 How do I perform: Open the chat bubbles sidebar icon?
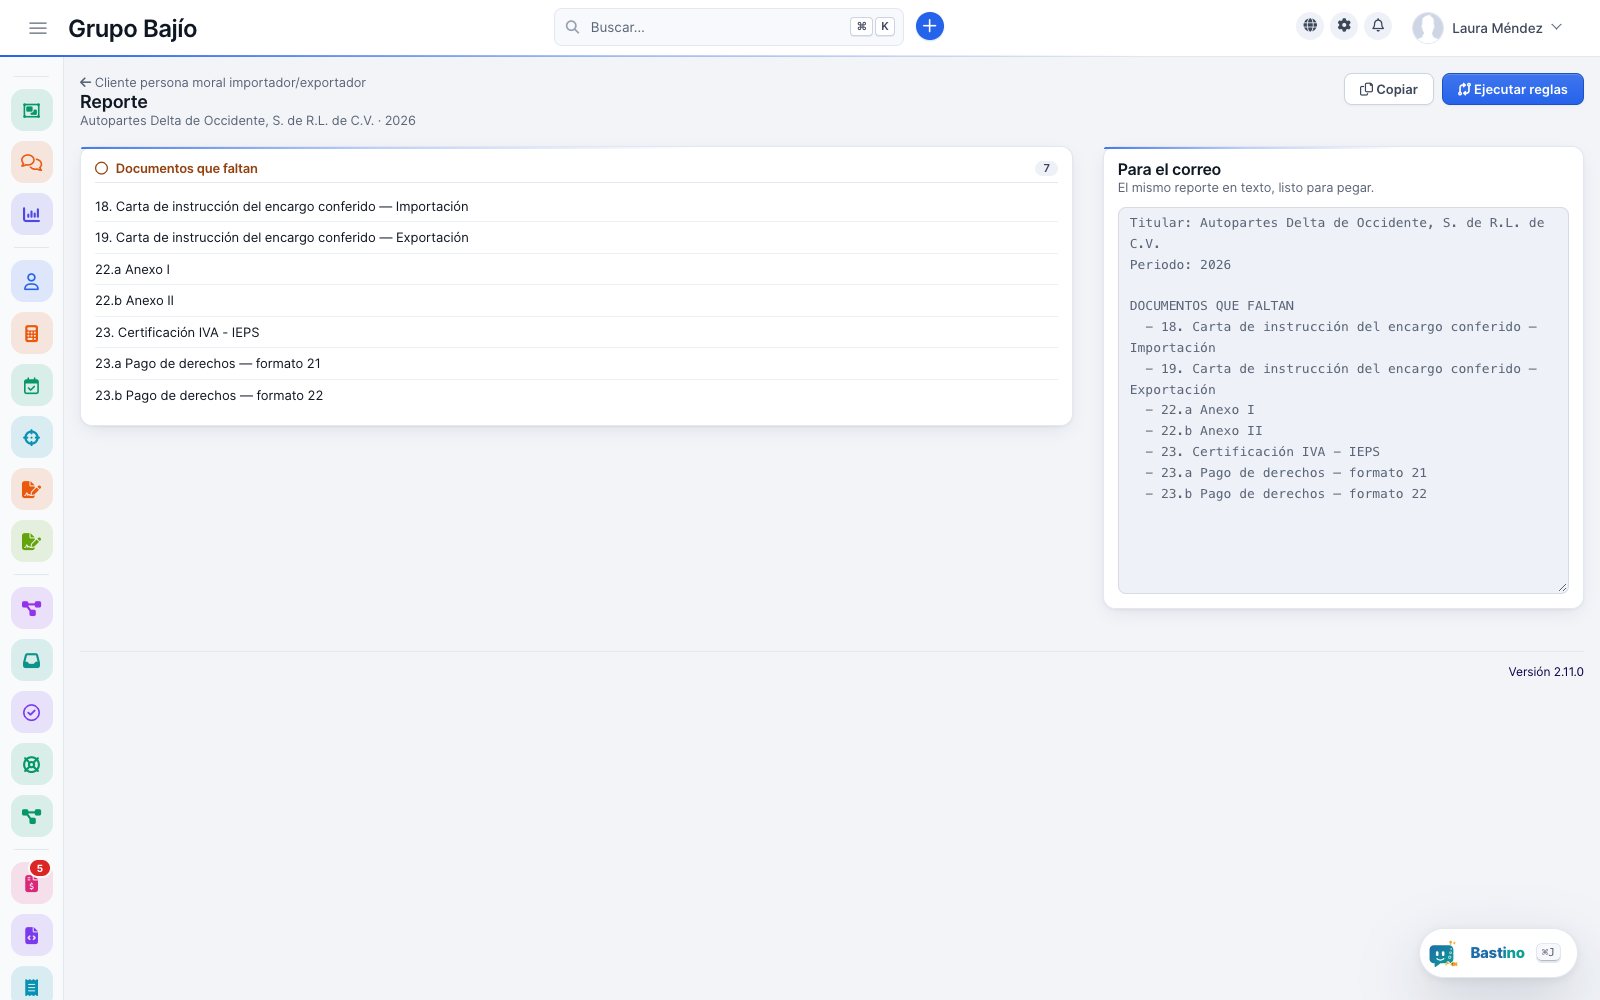pyautogui.click(x=32, y=162)
